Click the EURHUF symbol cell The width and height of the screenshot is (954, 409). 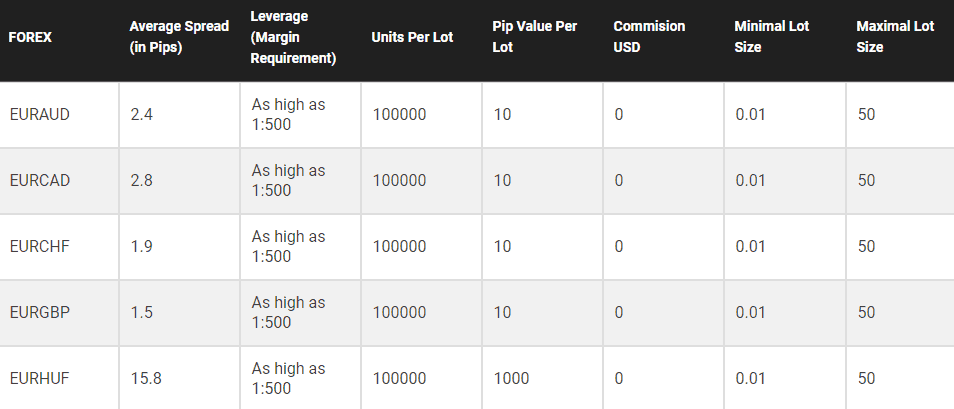[x=40, y=379]
